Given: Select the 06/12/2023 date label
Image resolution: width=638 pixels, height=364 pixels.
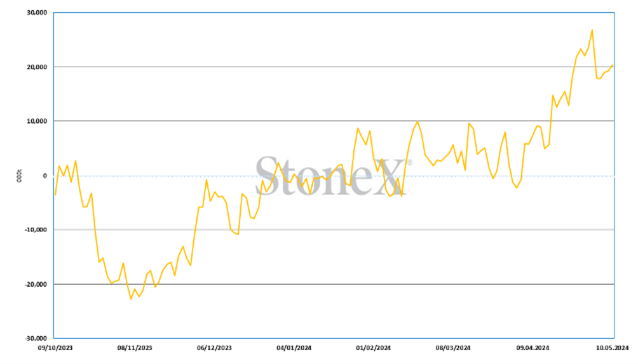Looking at the screenshot, I should pos(214,348).
